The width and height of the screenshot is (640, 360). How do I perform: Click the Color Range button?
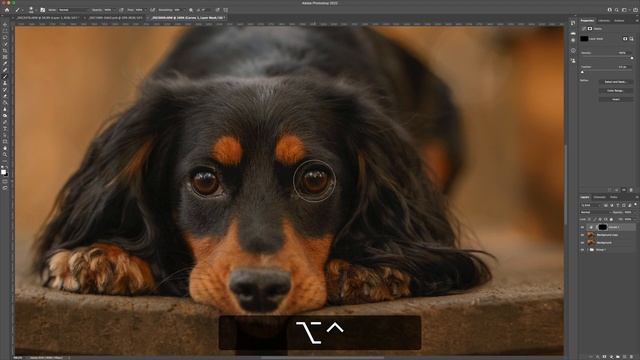[x=616, y=91]
